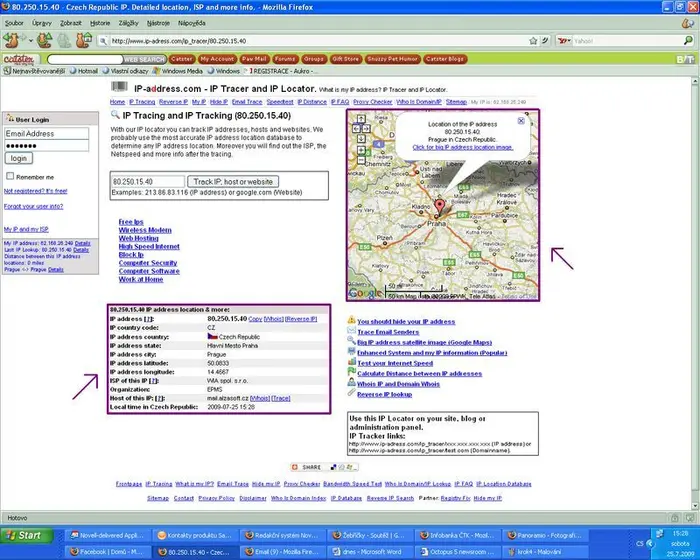
Task: Close the map info balloon
Action: (x=521, y=121)
